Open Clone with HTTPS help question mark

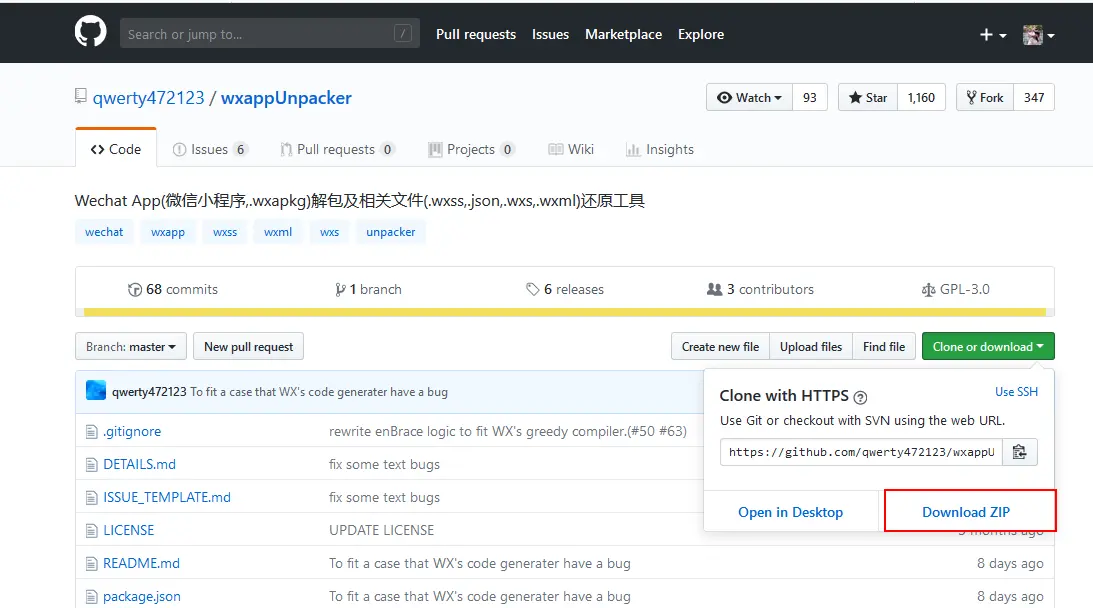click(x=860, y=397)
